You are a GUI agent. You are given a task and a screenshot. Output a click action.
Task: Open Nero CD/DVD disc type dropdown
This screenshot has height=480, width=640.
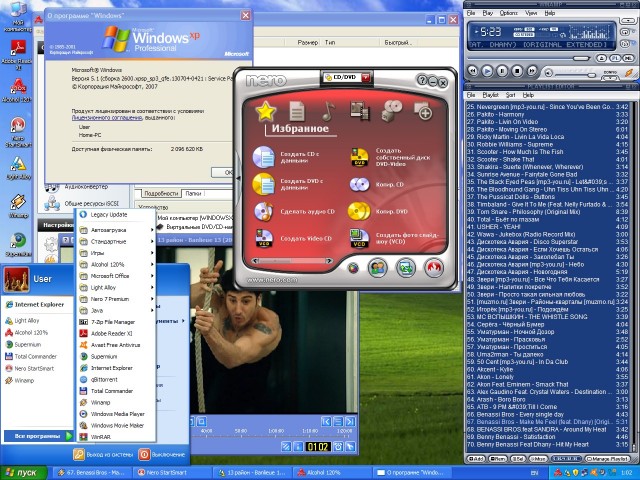[x=365, y=77]
